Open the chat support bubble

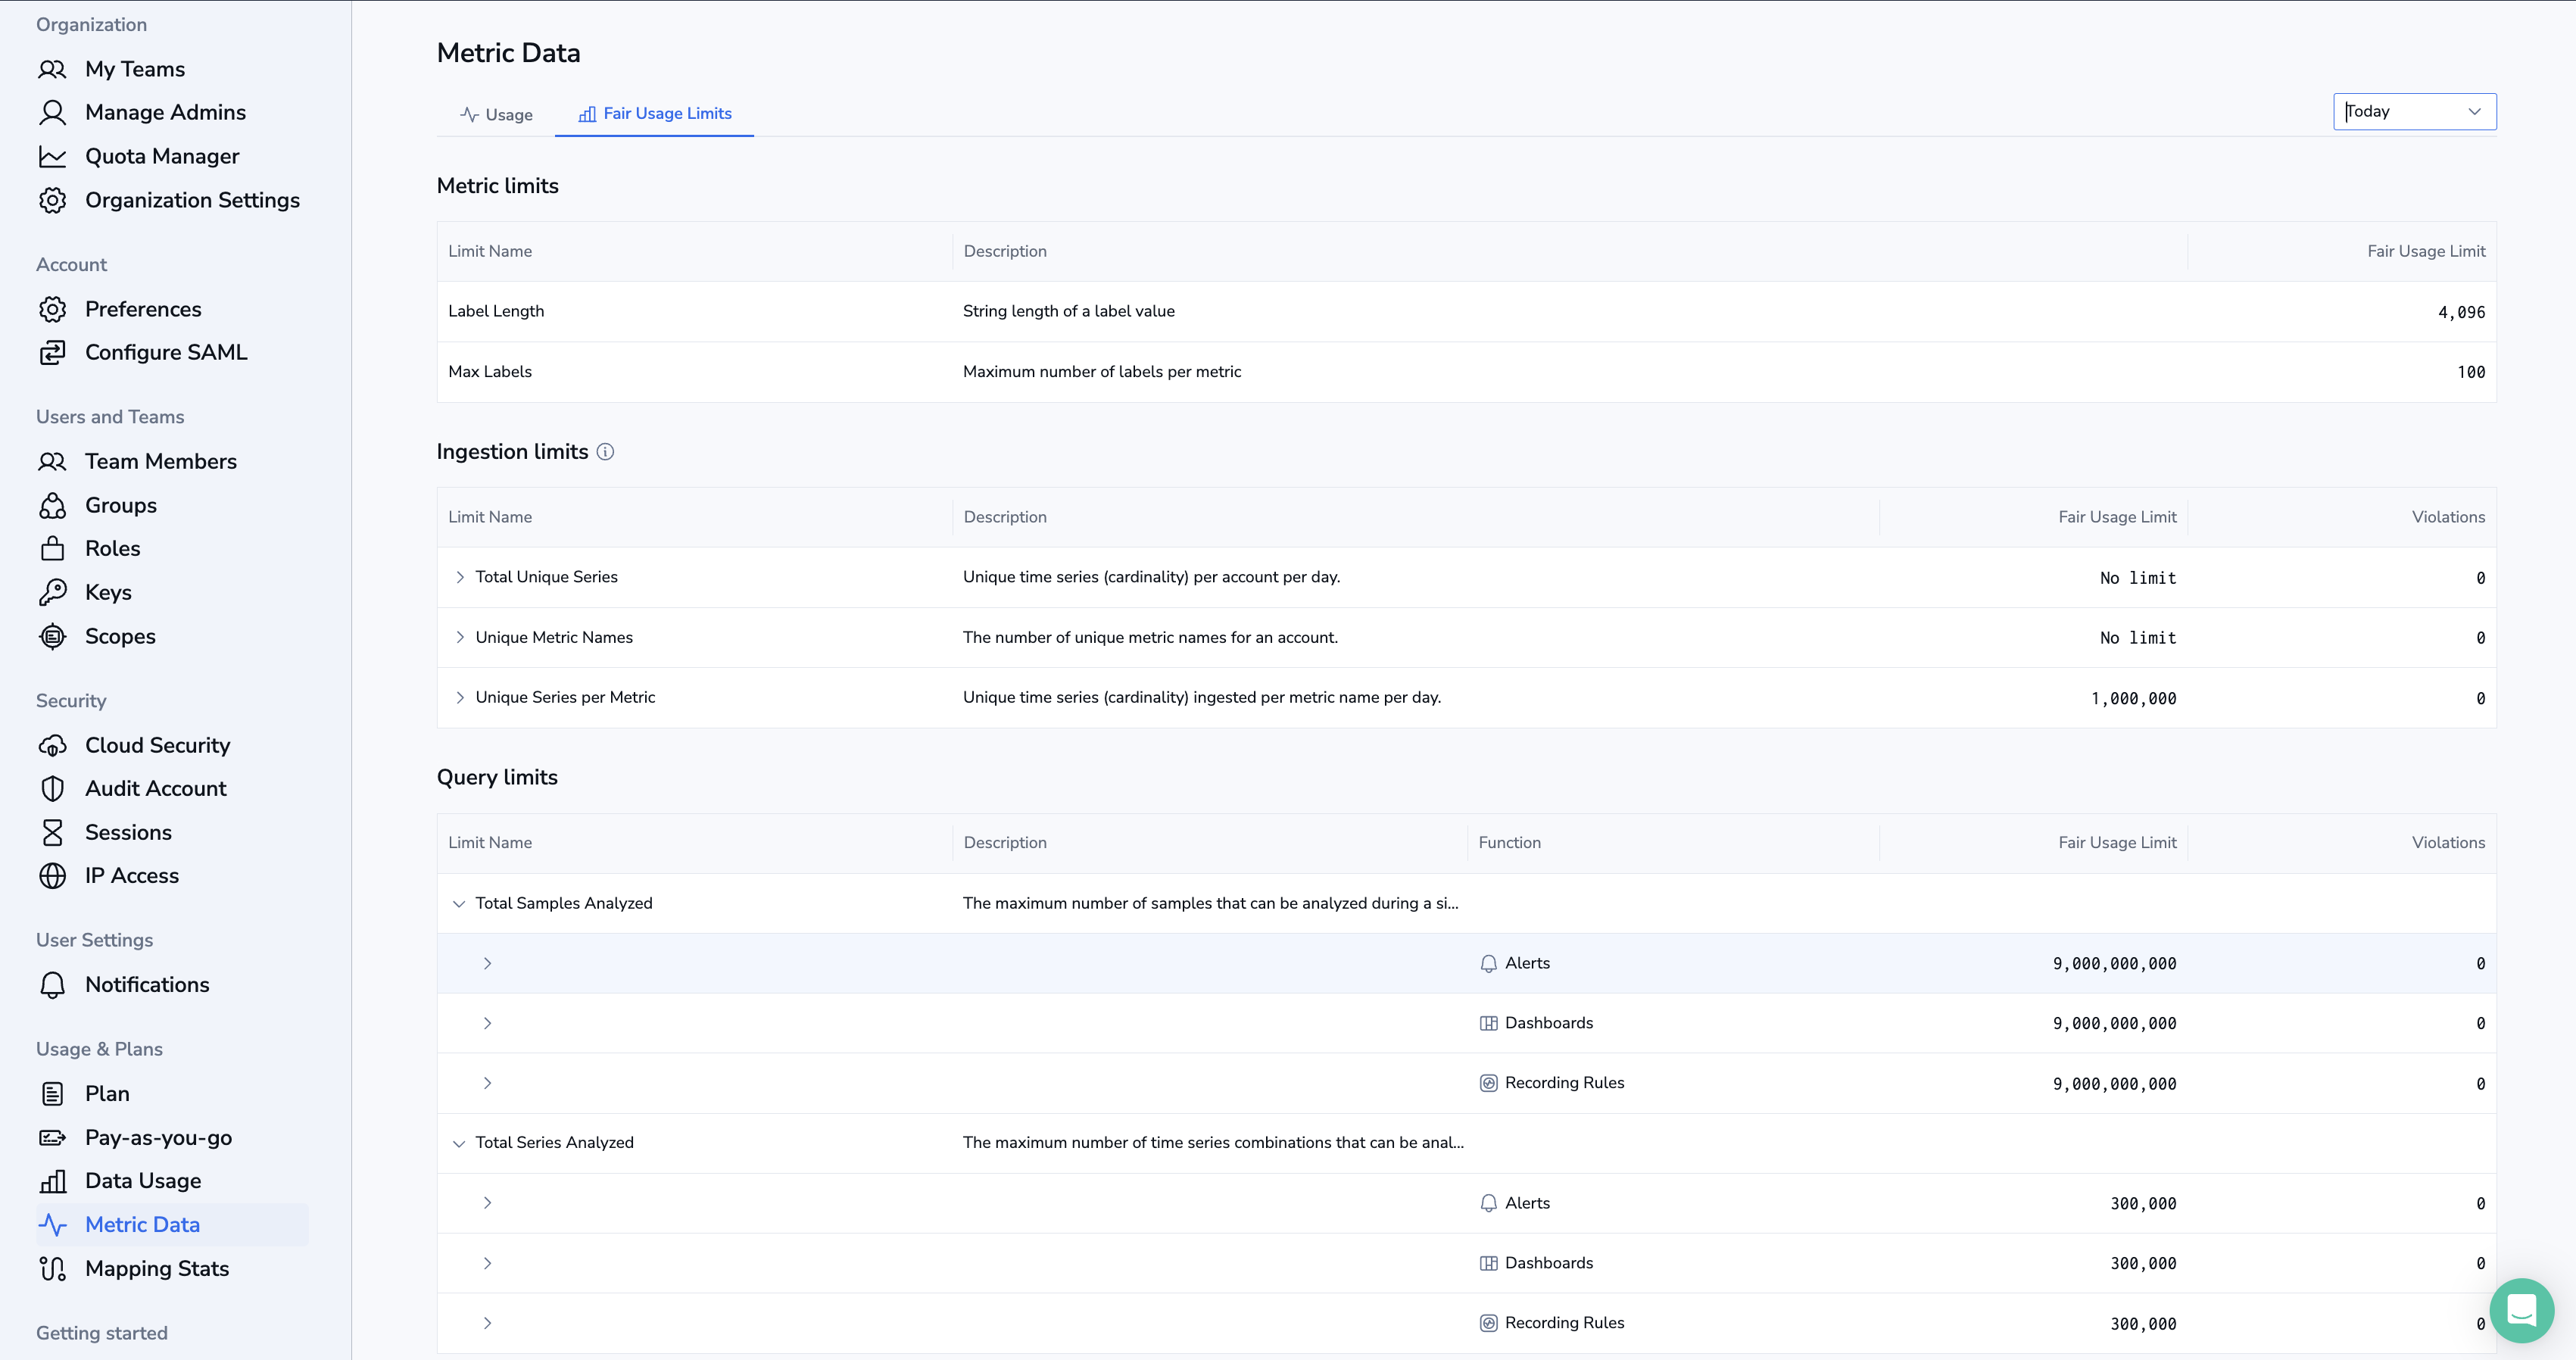click(x=2521, y=1310)
